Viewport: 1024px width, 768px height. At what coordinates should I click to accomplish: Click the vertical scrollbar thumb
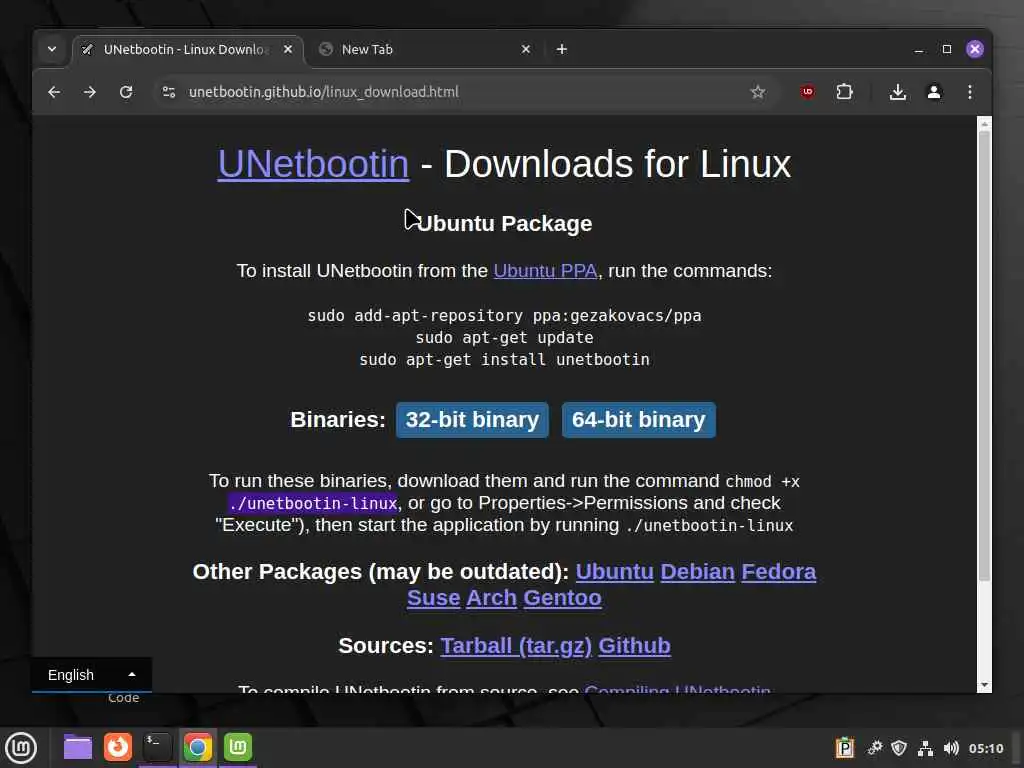tap(984, 355)
